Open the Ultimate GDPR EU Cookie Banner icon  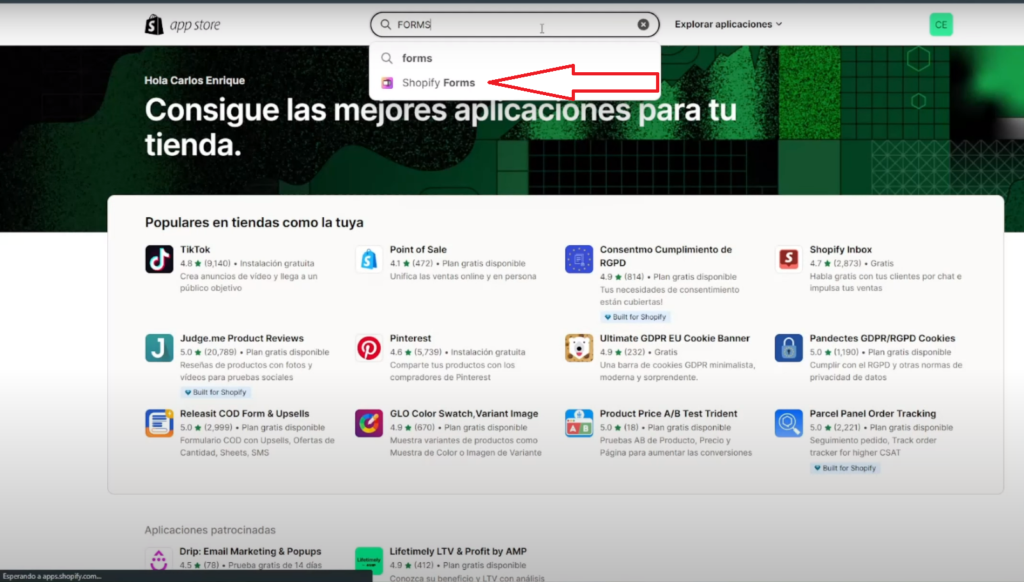tap(579, 348)
